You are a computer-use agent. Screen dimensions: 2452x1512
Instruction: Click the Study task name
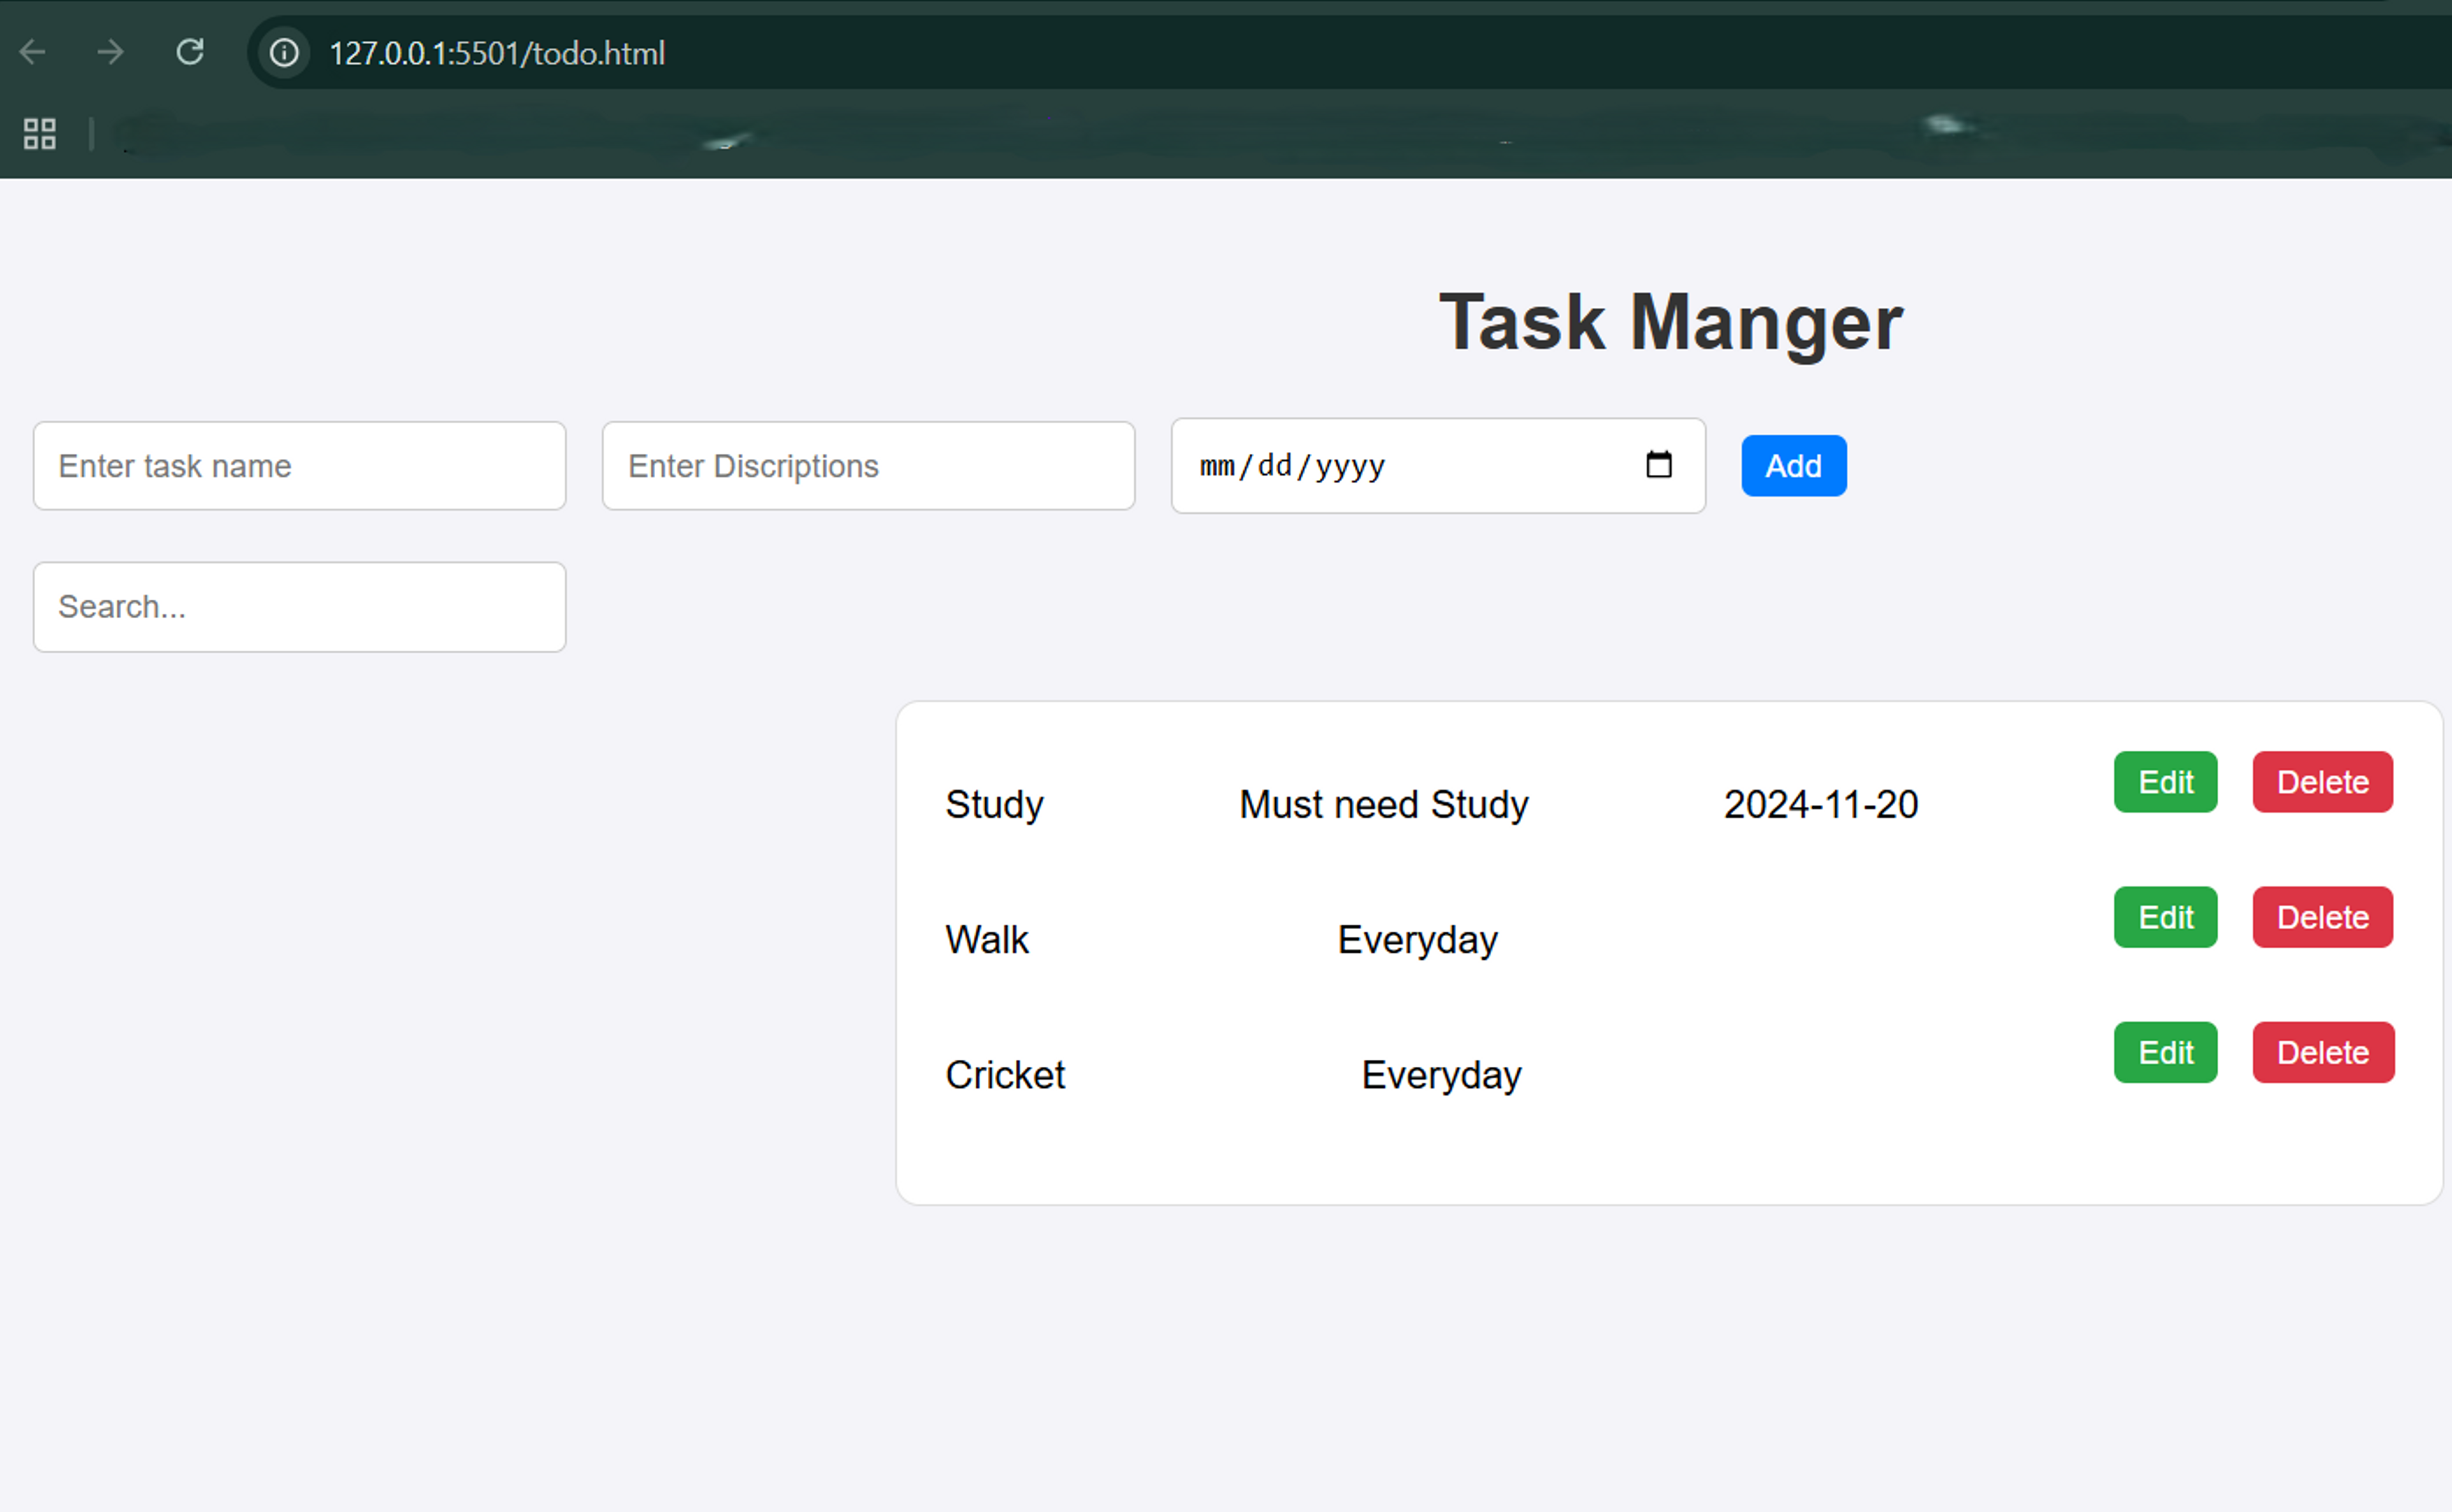(994, 805)
